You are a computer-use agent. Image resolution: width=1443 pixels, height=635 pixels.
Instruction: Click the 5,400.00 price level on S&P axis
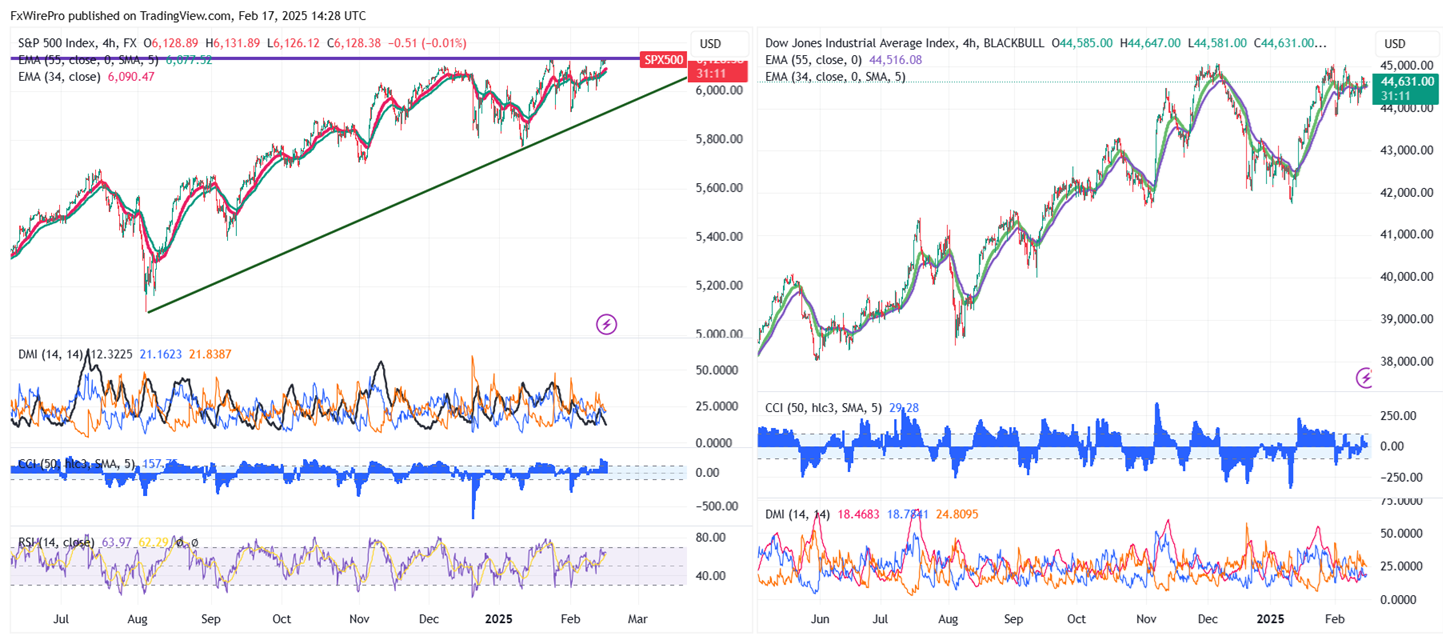(720, 237)
